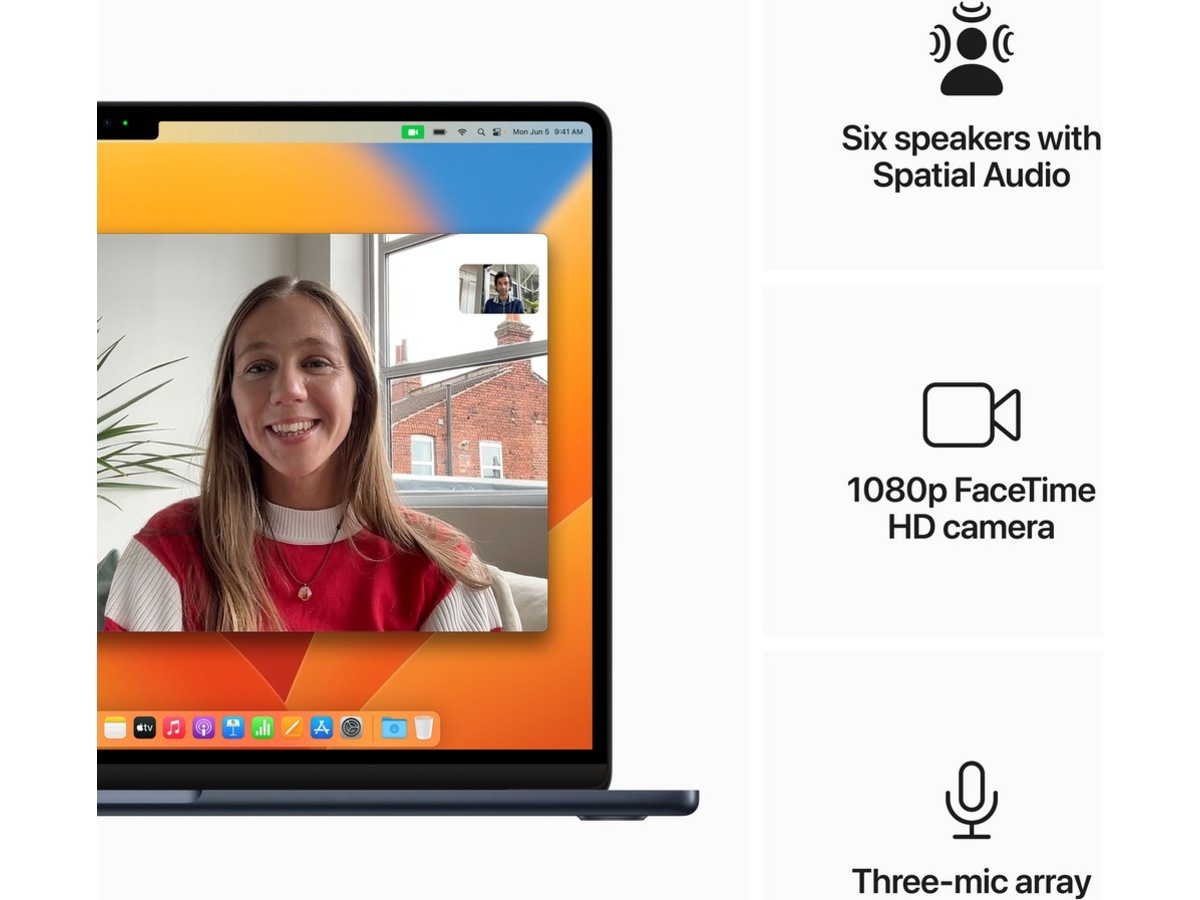Select the self-view thumbnail in FaceTime

click(x=499, y=289)
